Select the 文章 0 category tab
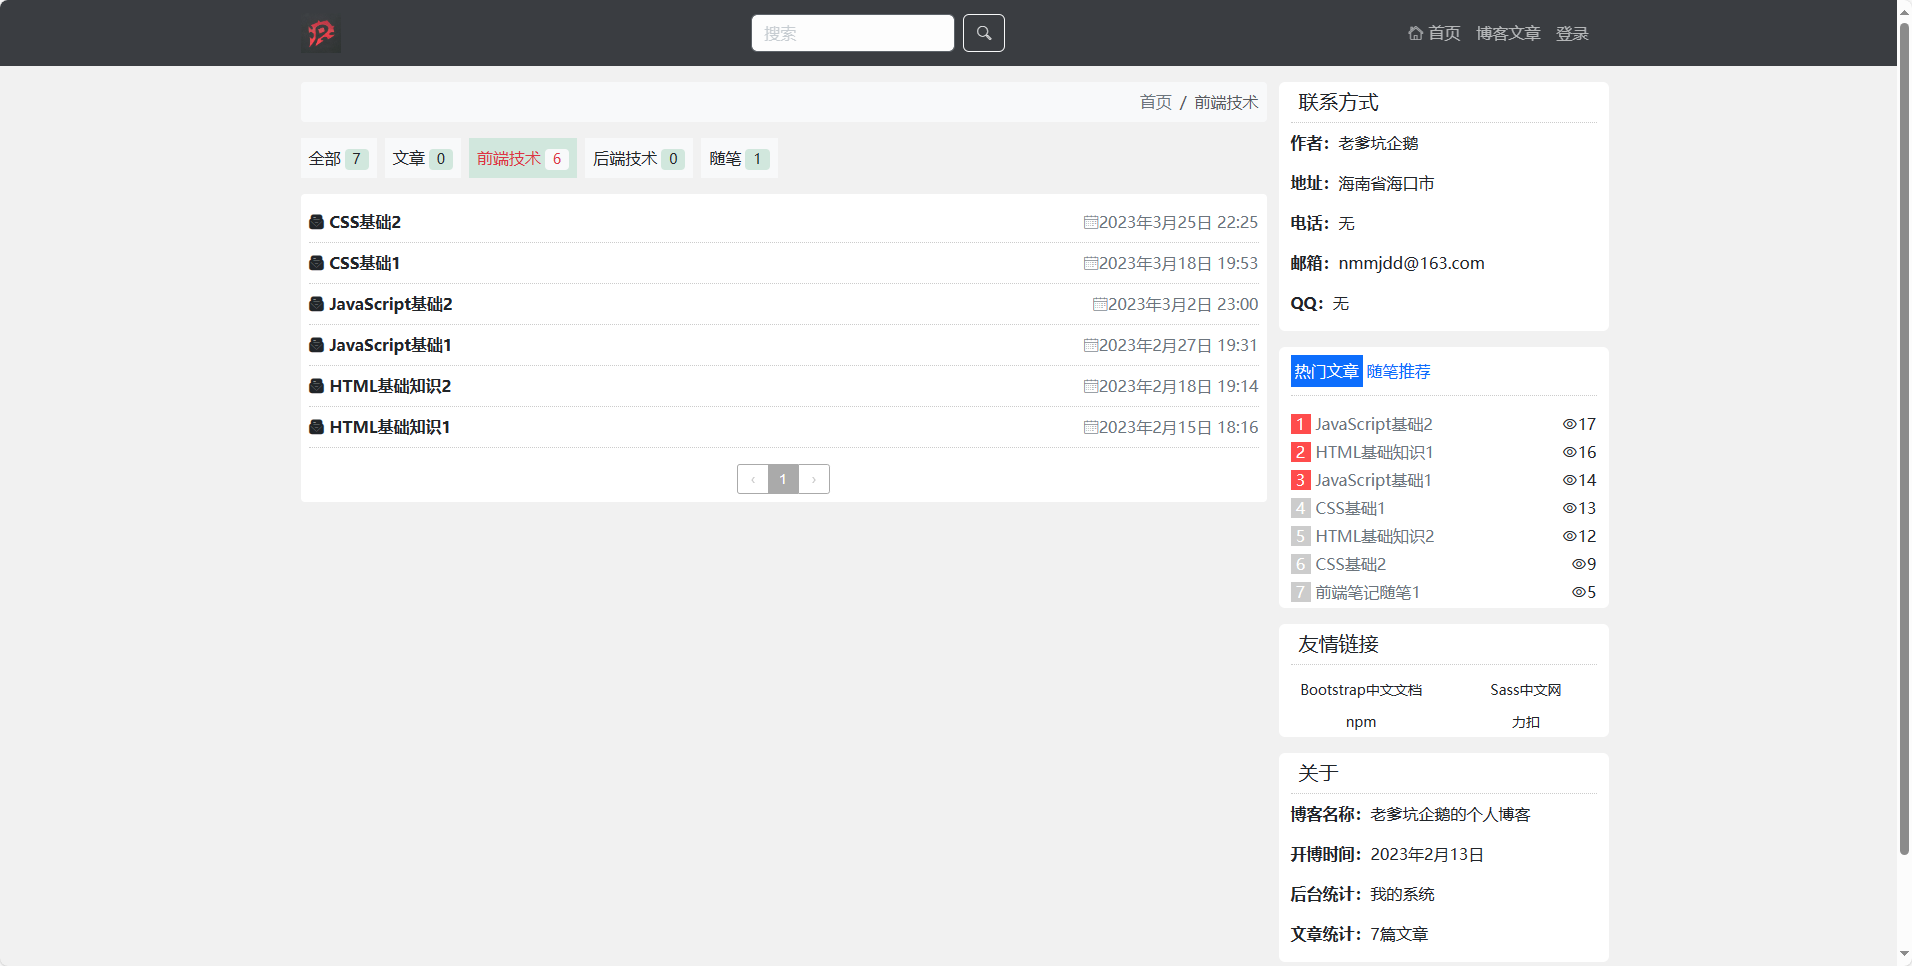The image size is (1912, 966). (x=423, y=158)
